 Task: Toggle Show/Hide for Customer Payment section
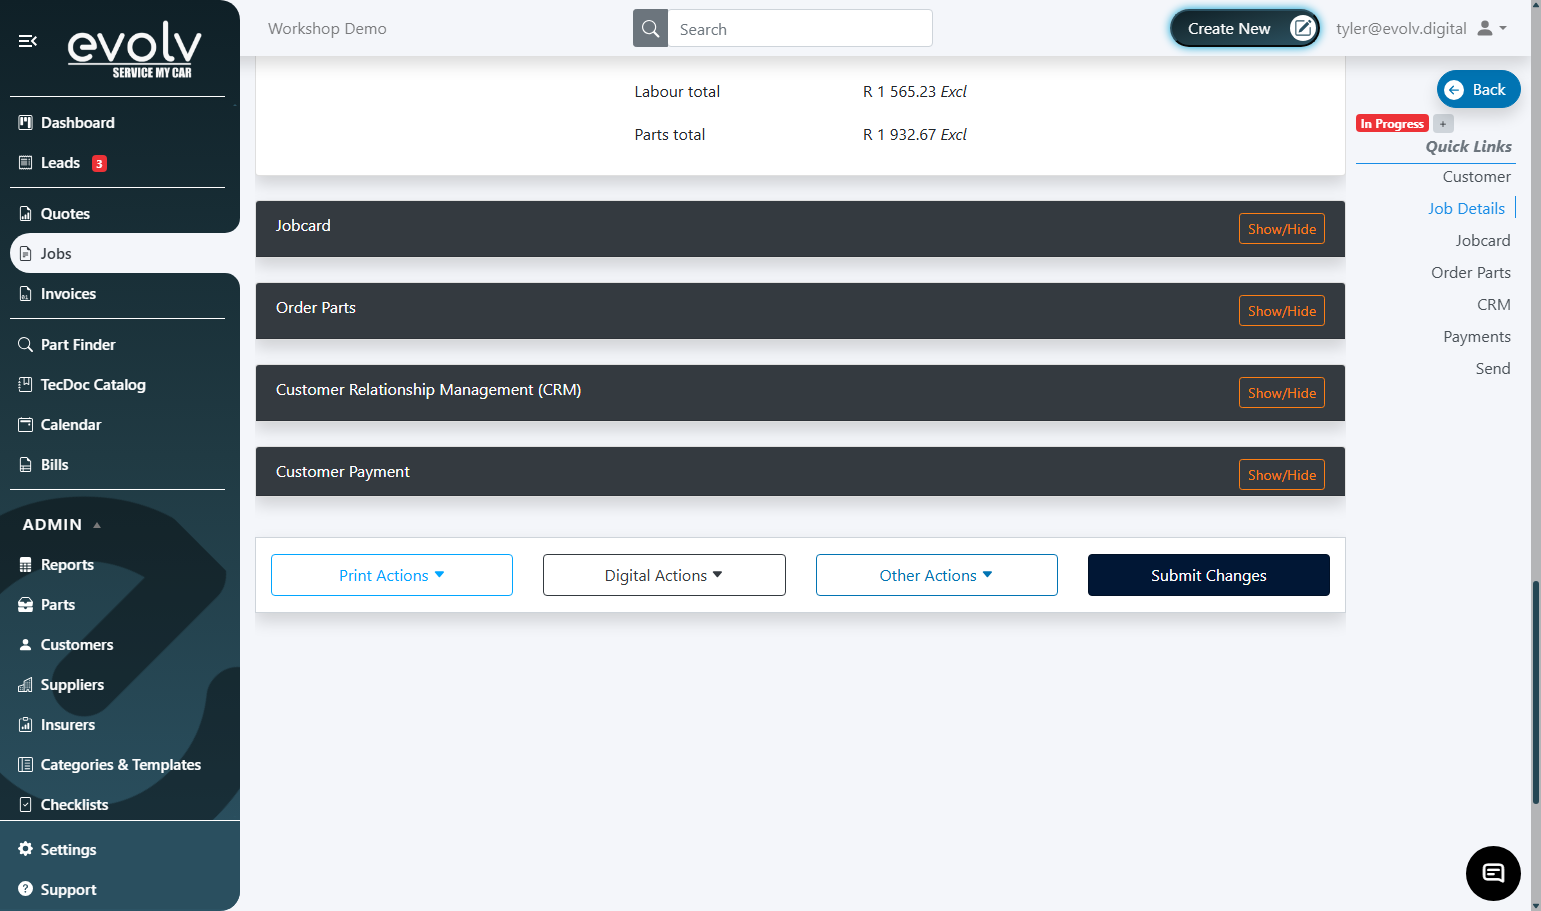coord(1282,475)
